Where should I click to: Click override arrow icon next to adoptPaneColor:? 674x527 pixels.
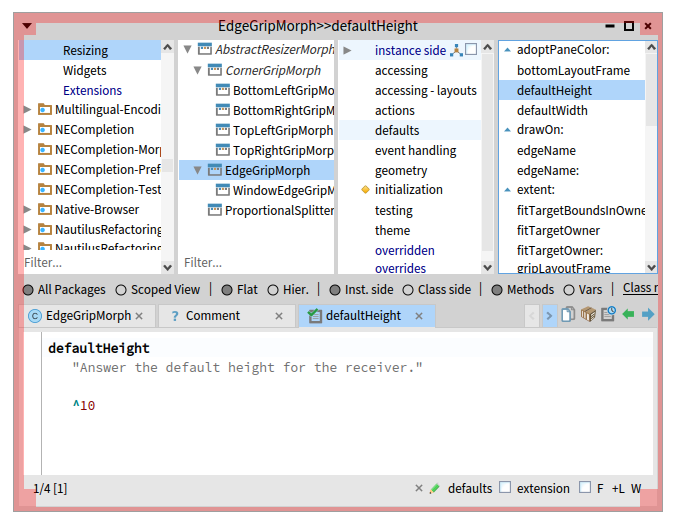[x=508, y=50]
